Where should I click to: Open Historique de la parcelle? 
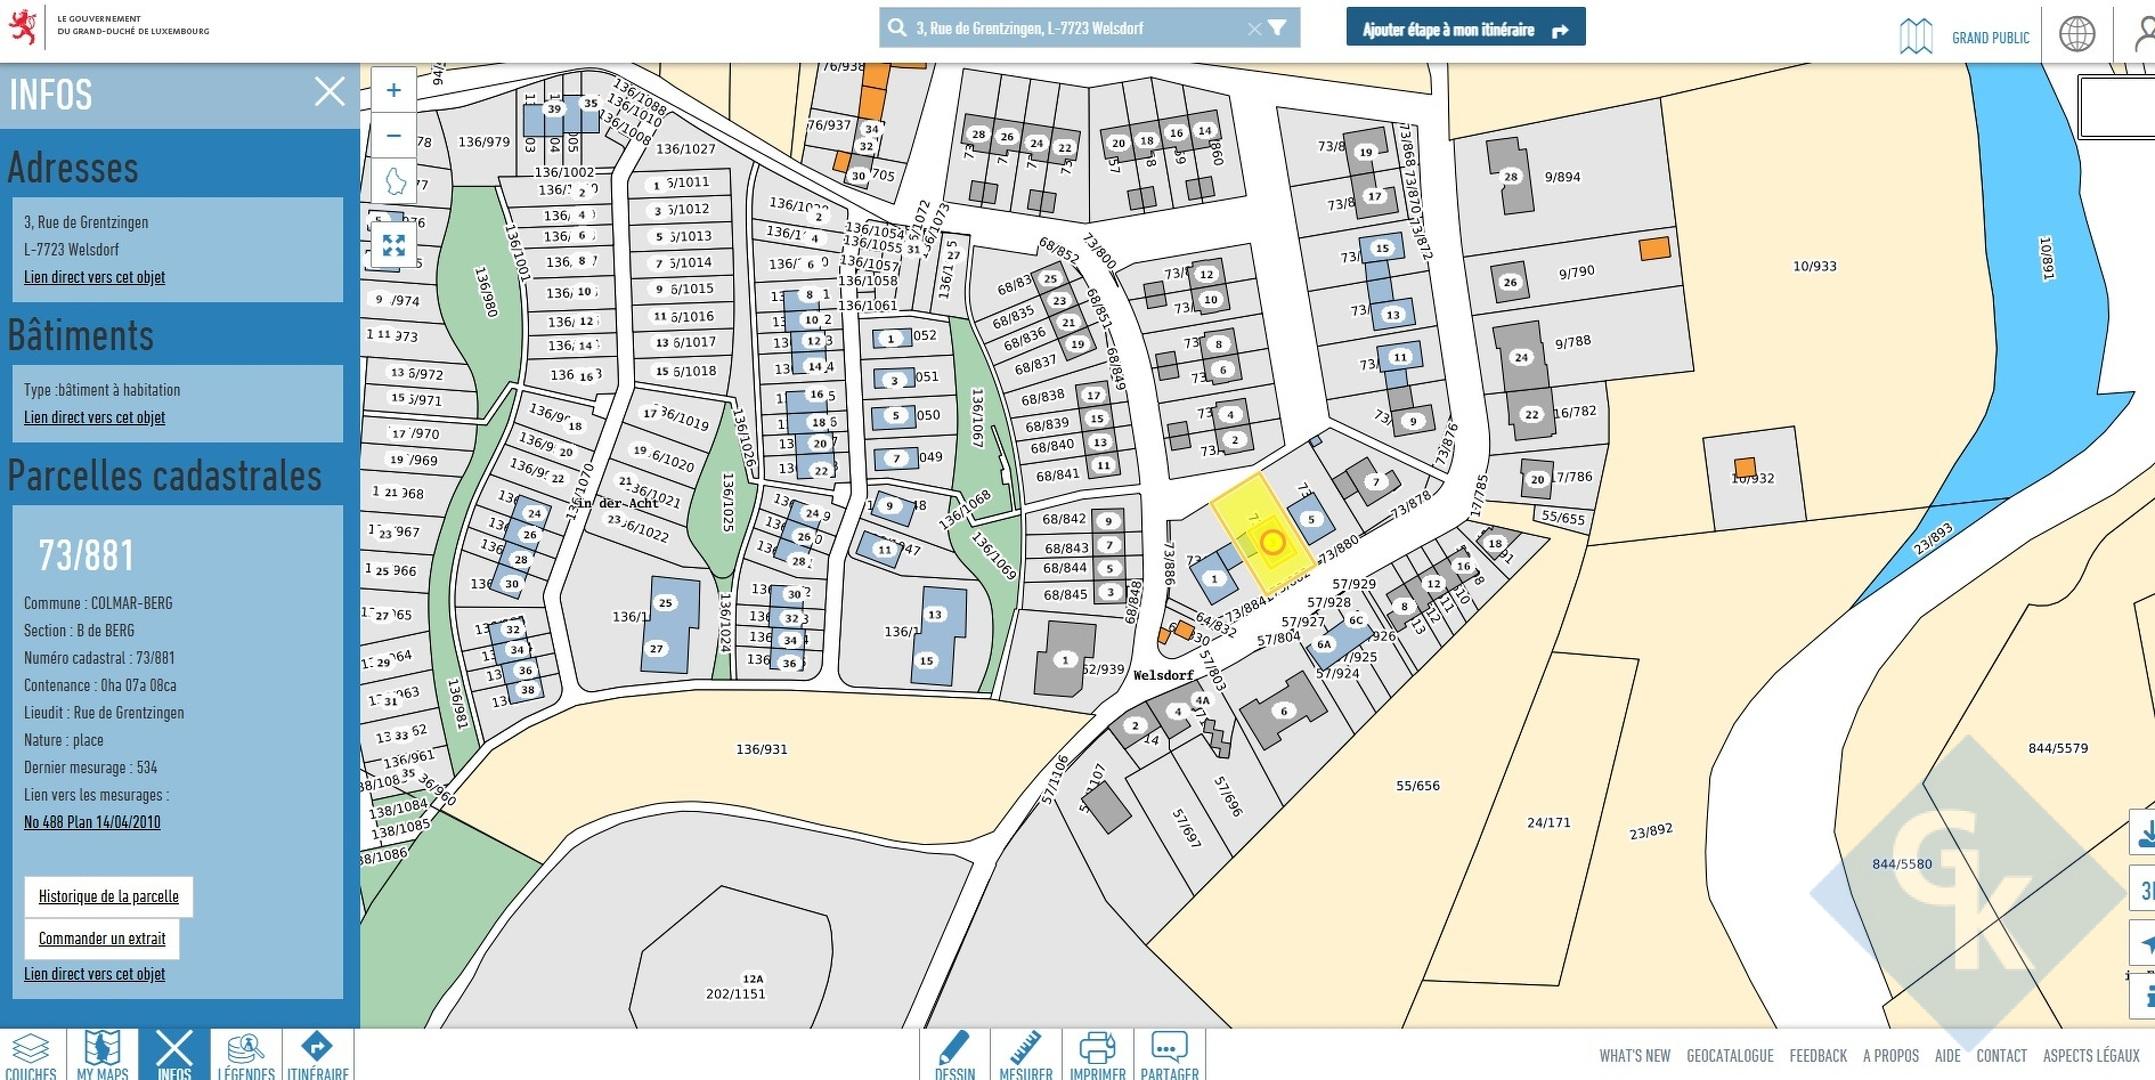tap(108, 896)
